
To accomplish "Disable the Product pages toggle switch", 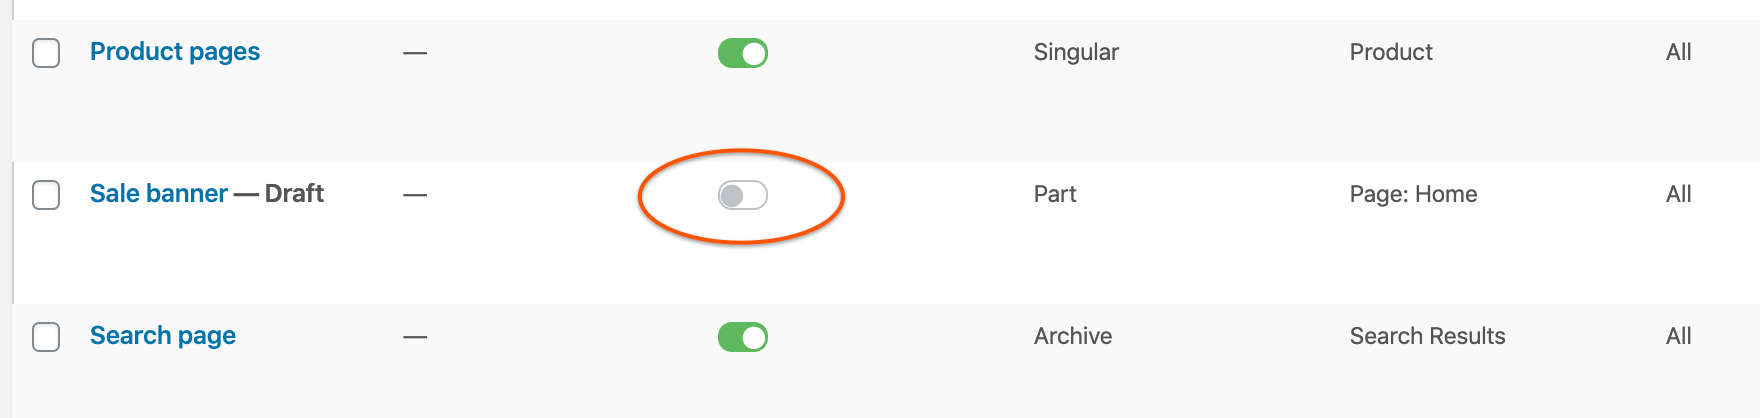I will click(x=742, y=53).
